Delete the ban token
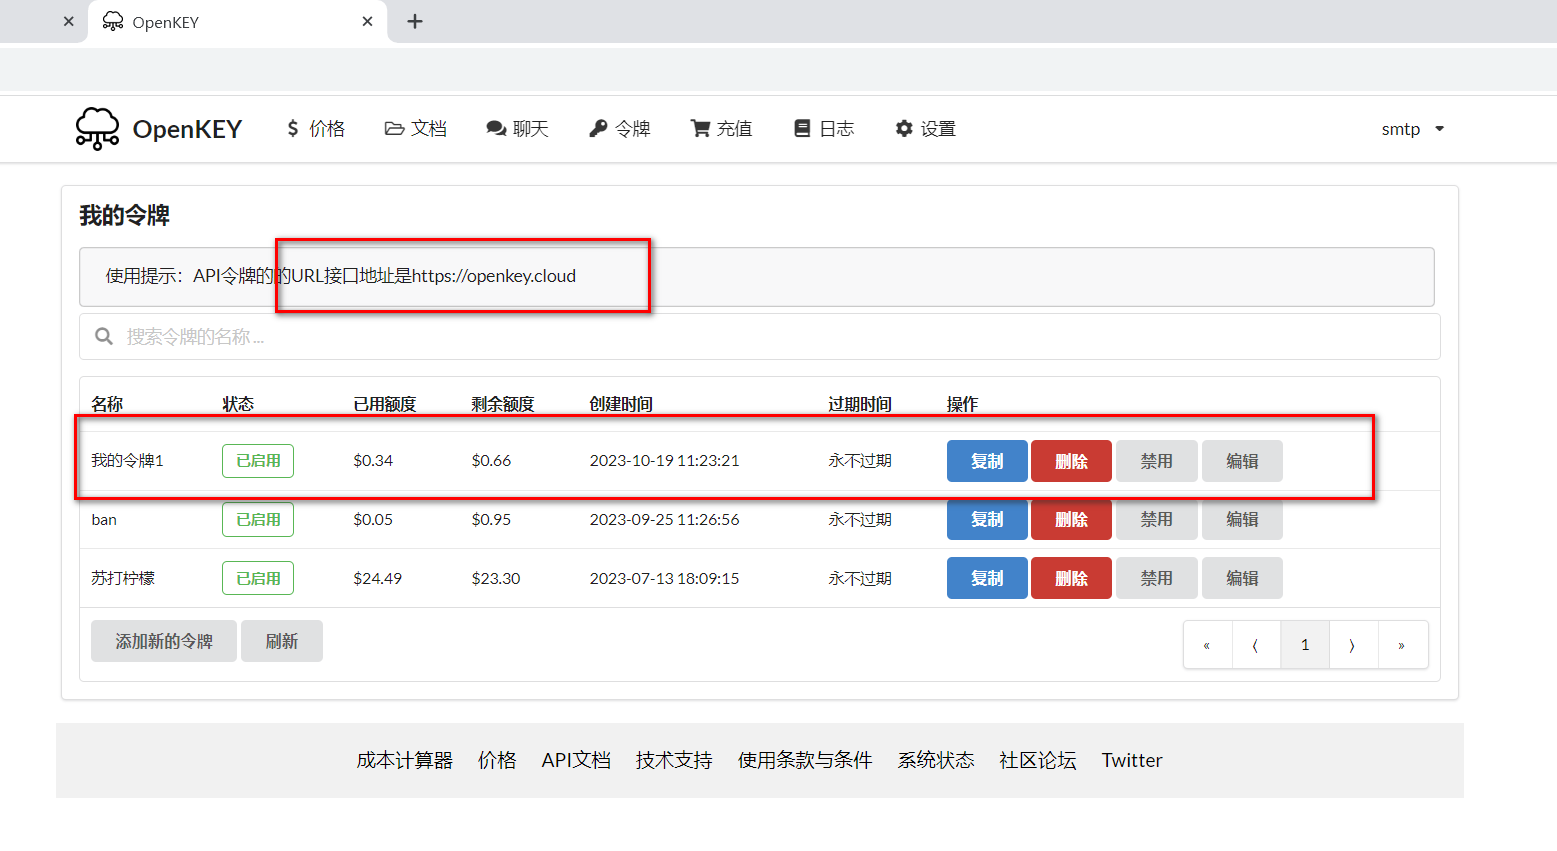Screen dimensions: 1557x851 (1071, 520)
